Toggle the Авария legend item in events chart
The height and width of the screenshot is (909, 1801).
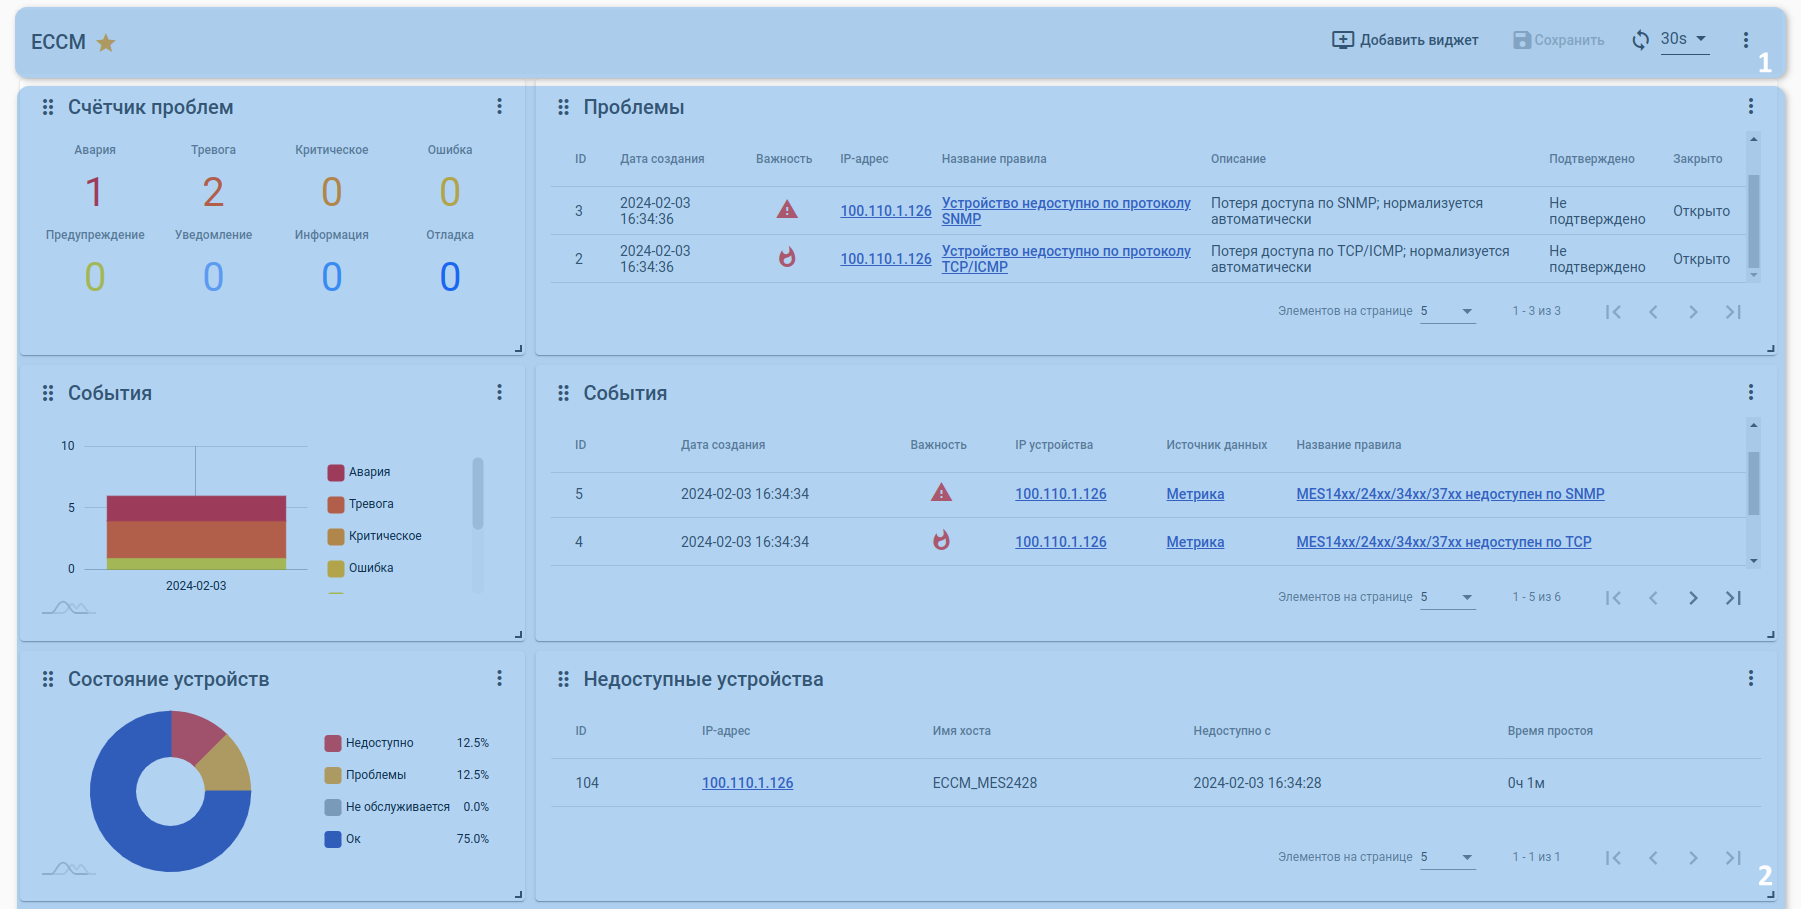click(369, 472)
